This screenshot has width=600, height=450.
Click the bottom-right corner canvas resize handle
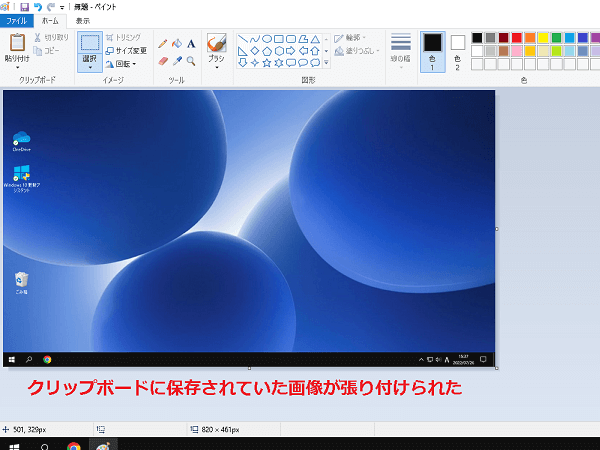(497, 368)
